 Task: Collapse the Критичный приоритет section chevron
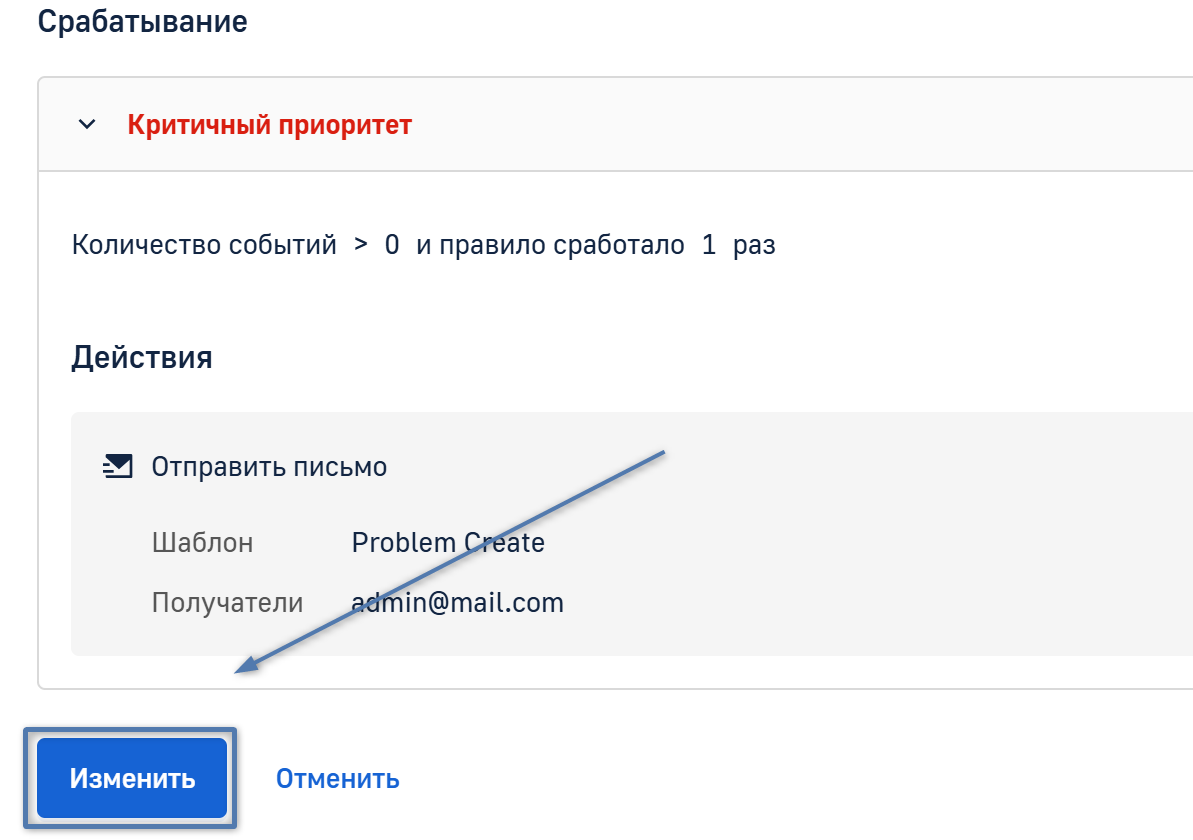point(87,124)
